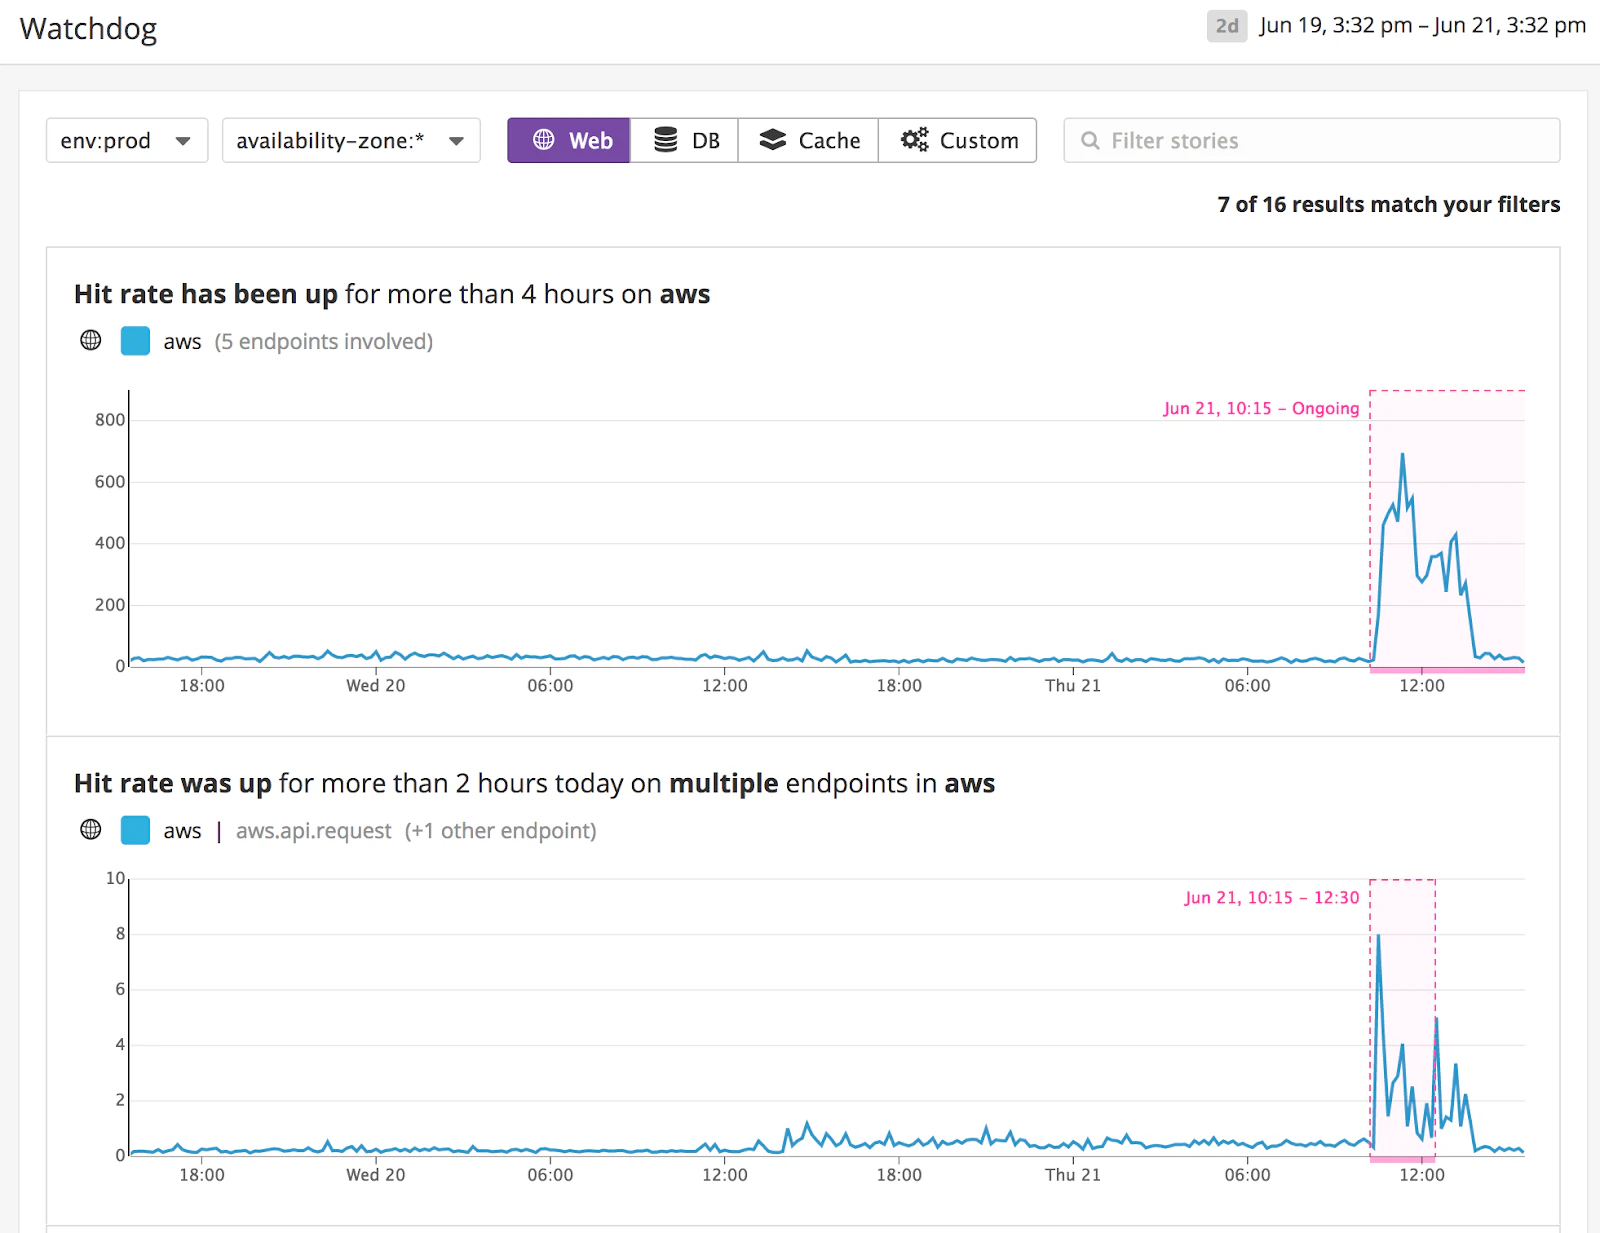The width and height of the screenshot is (1600, 1233).
Task: Click the layered Cache icon
Action: click(772, 140)
